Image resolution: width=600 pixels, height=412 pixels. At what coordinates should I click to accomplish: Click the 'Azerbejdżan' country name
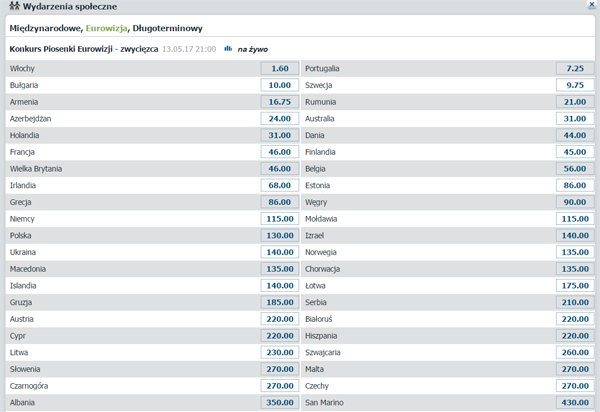pos(31,119)
